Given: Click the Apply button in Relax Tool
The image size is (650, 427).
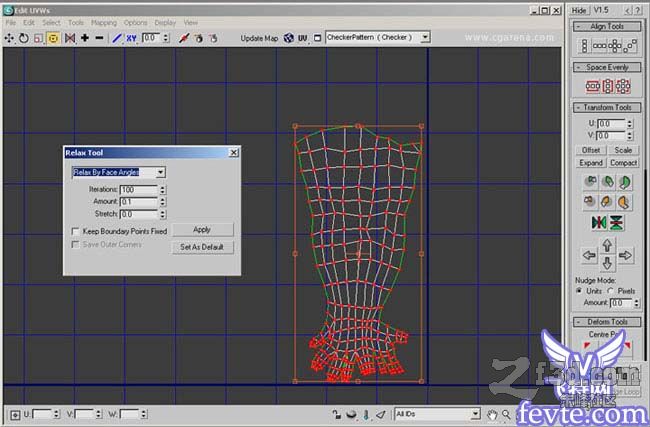Looking at the screenshot, I should (202, 230).
